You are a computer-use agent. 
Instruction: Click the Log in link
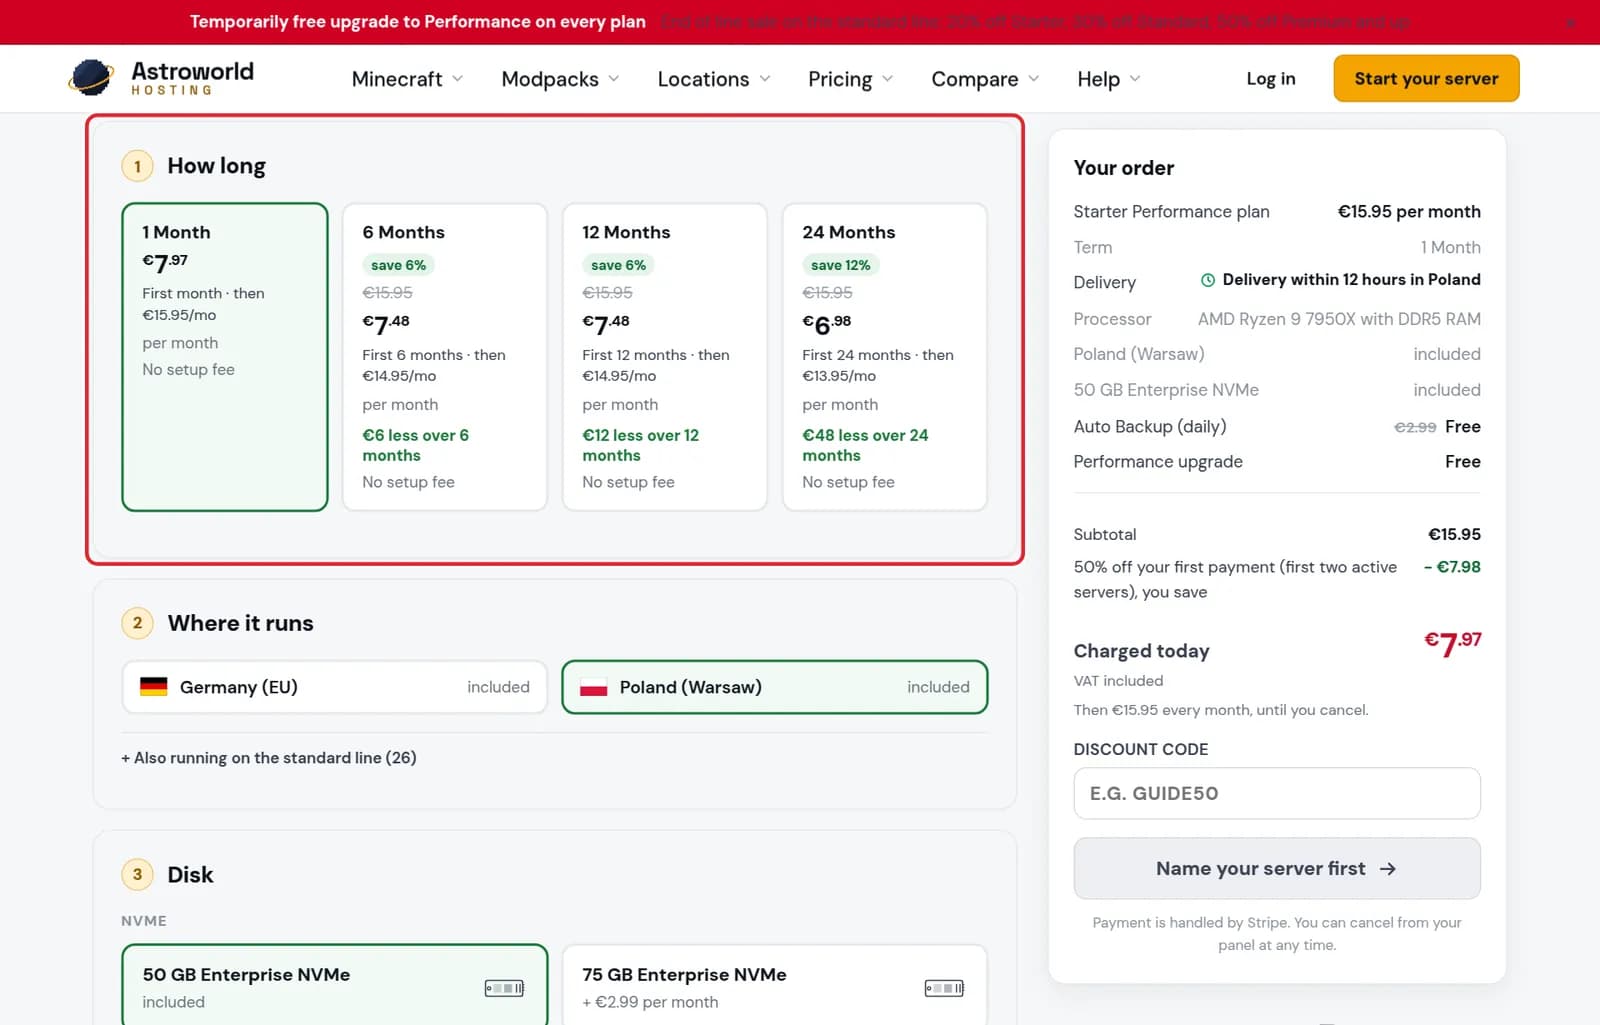[1271, 79]
